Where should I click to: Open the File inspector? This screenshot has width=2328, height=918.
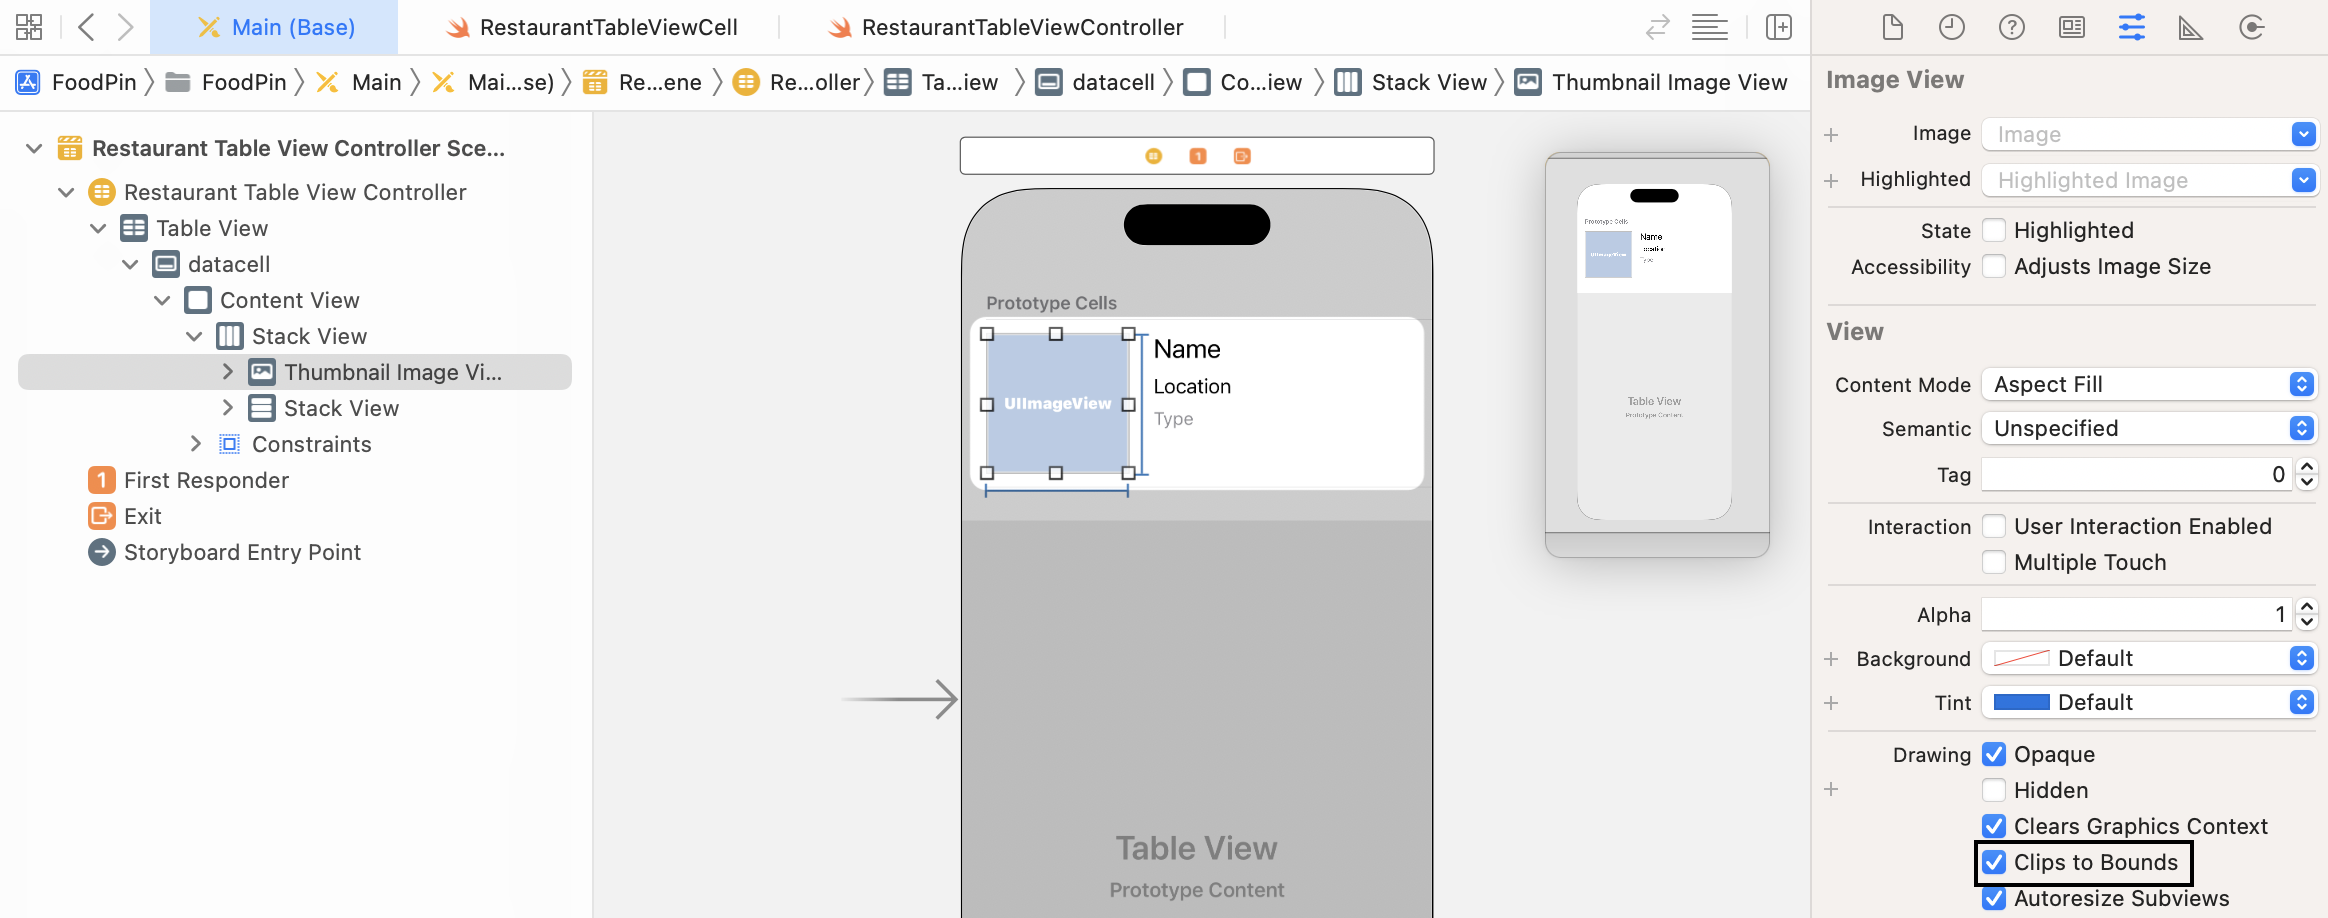[1892, 27]
